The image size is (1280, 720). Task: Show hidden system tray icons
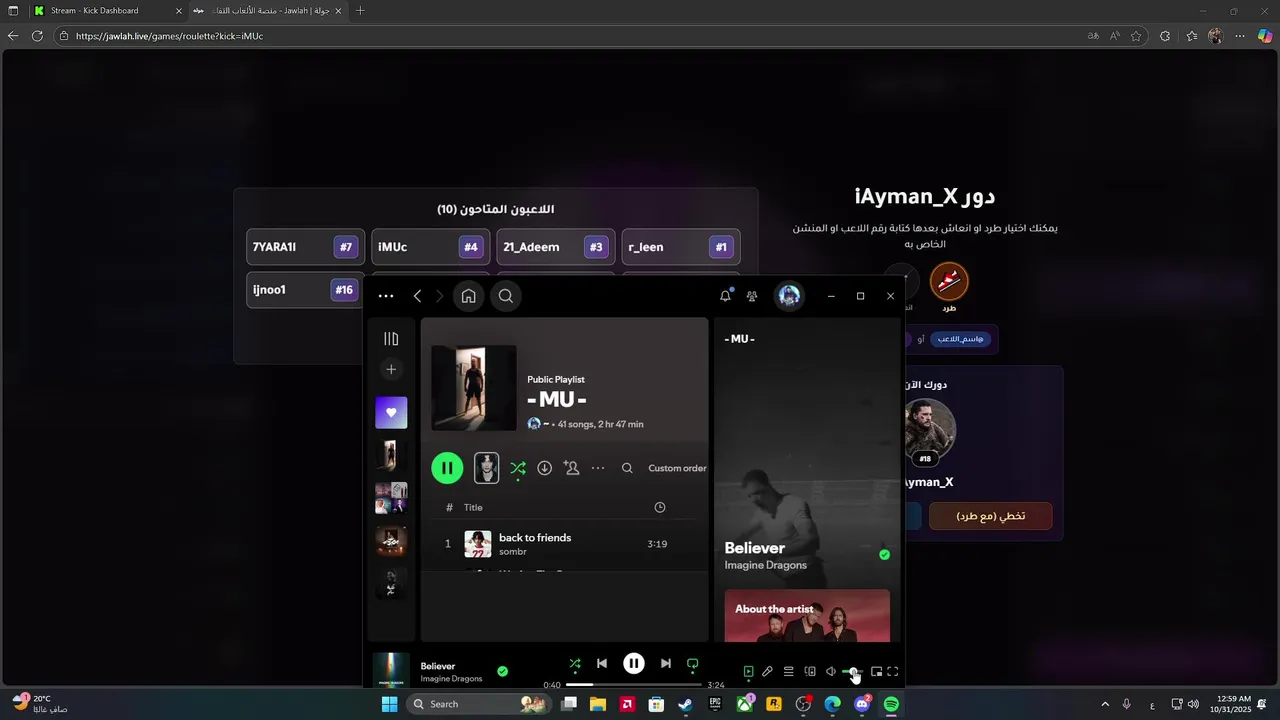(1105, 704)
